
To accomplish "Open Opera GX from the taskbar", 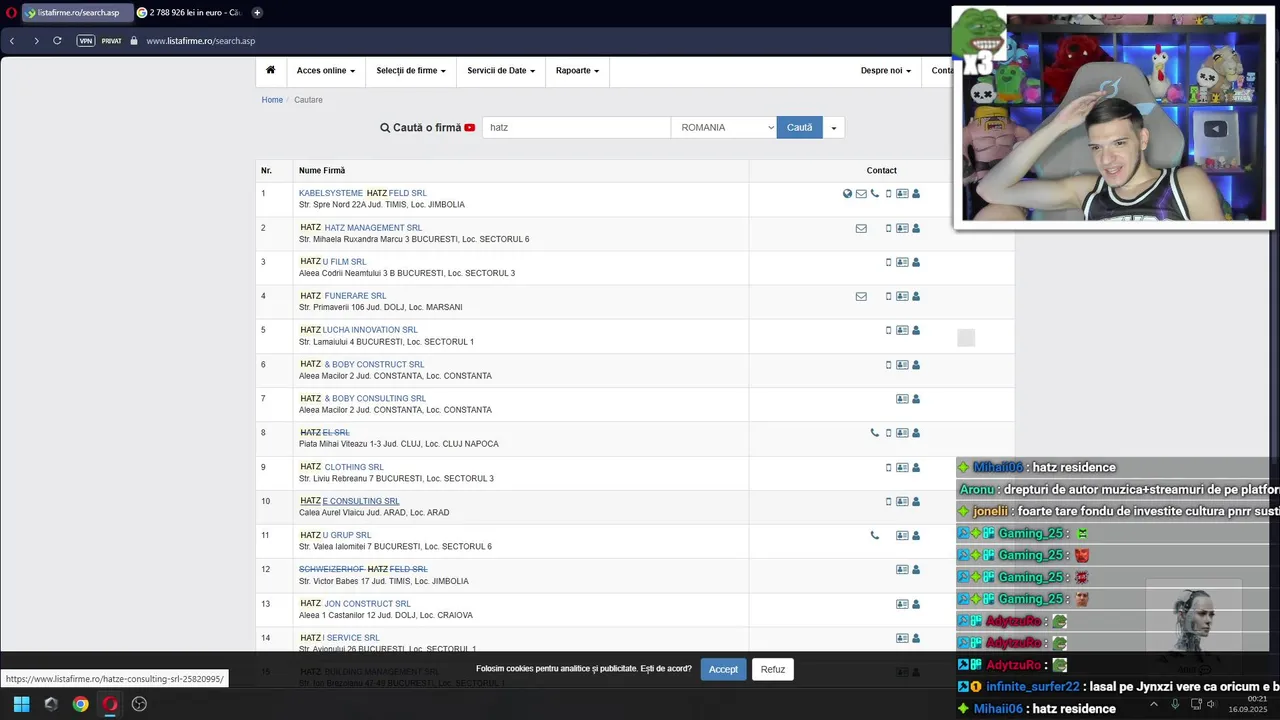I will [110, 704].
